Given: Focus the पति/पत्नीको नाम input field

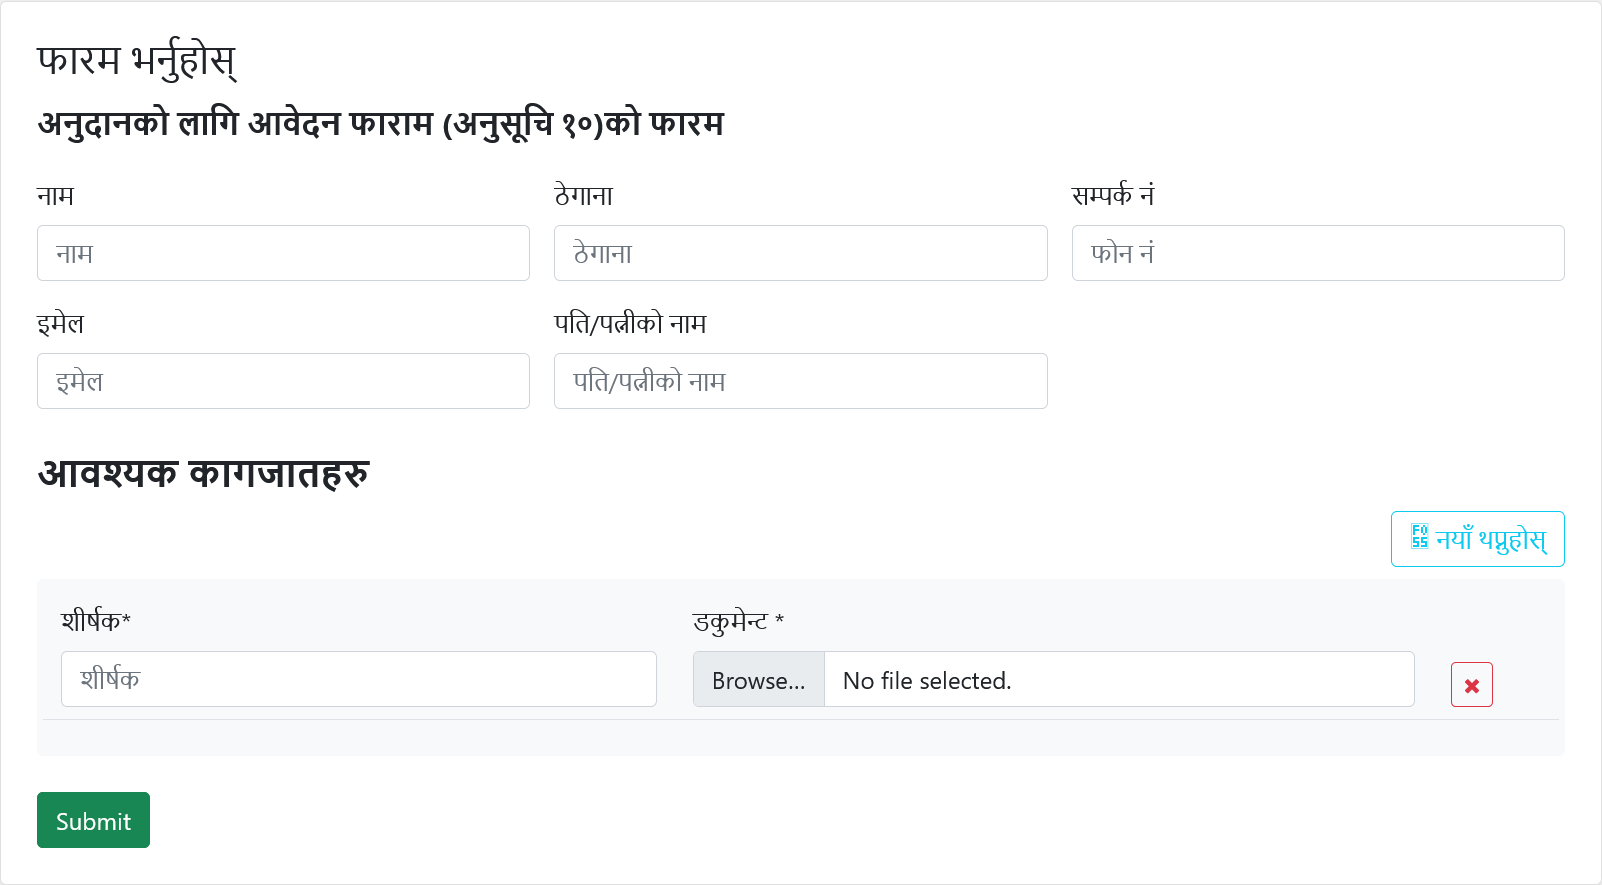Looking at the screenshot, I should (x=800, y=381).
